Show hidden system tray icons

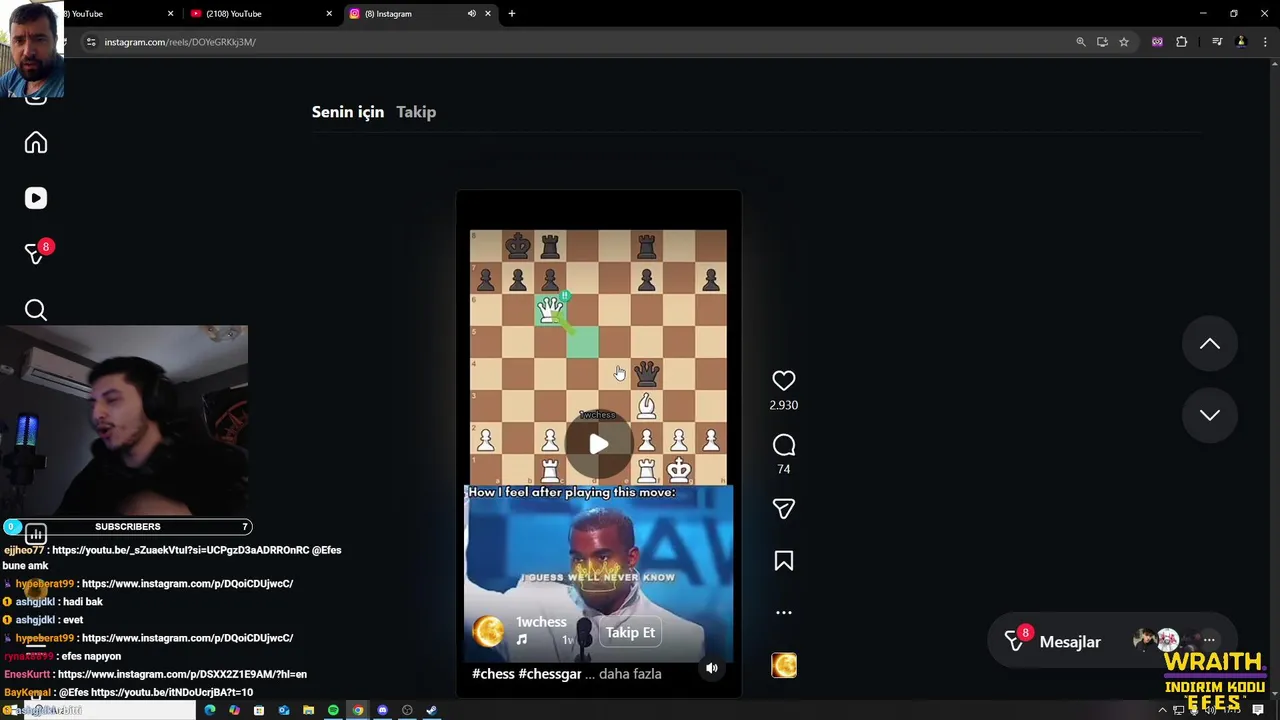pos(1162,710)
